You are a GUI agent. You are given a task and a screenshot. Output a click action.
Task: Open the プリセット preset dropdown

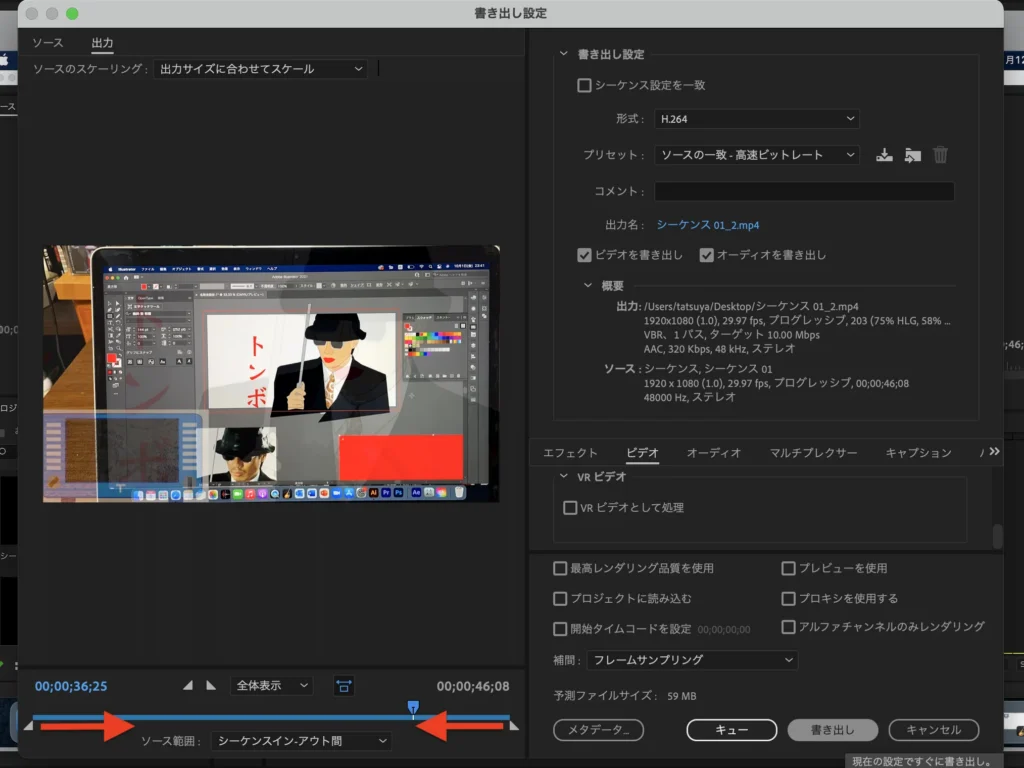click(x=756, y=155)
